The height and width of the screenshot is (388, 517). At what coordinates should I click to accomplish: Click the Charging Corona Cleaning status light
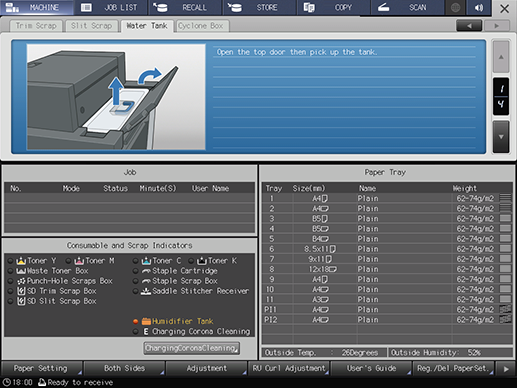[135, 332]
